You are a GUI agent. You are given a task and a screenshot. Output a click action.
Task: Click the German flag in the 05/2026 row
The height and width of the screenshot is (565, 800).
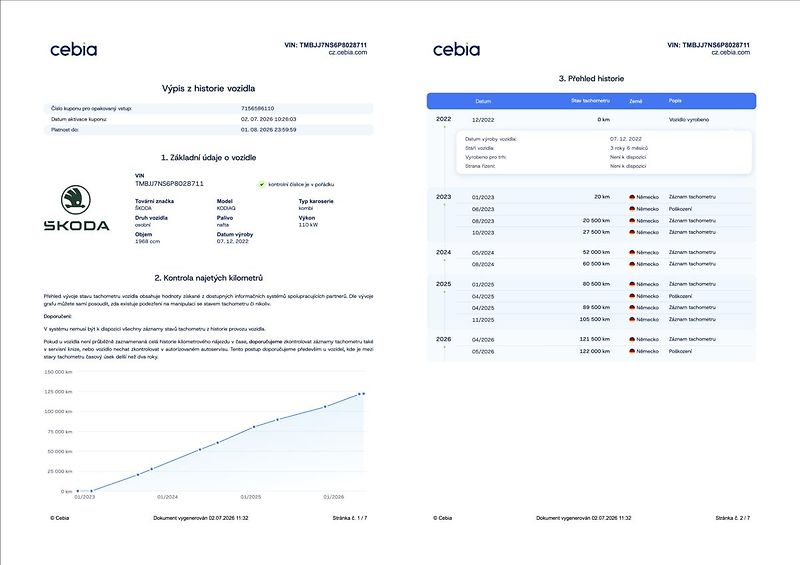coord(632,352)
